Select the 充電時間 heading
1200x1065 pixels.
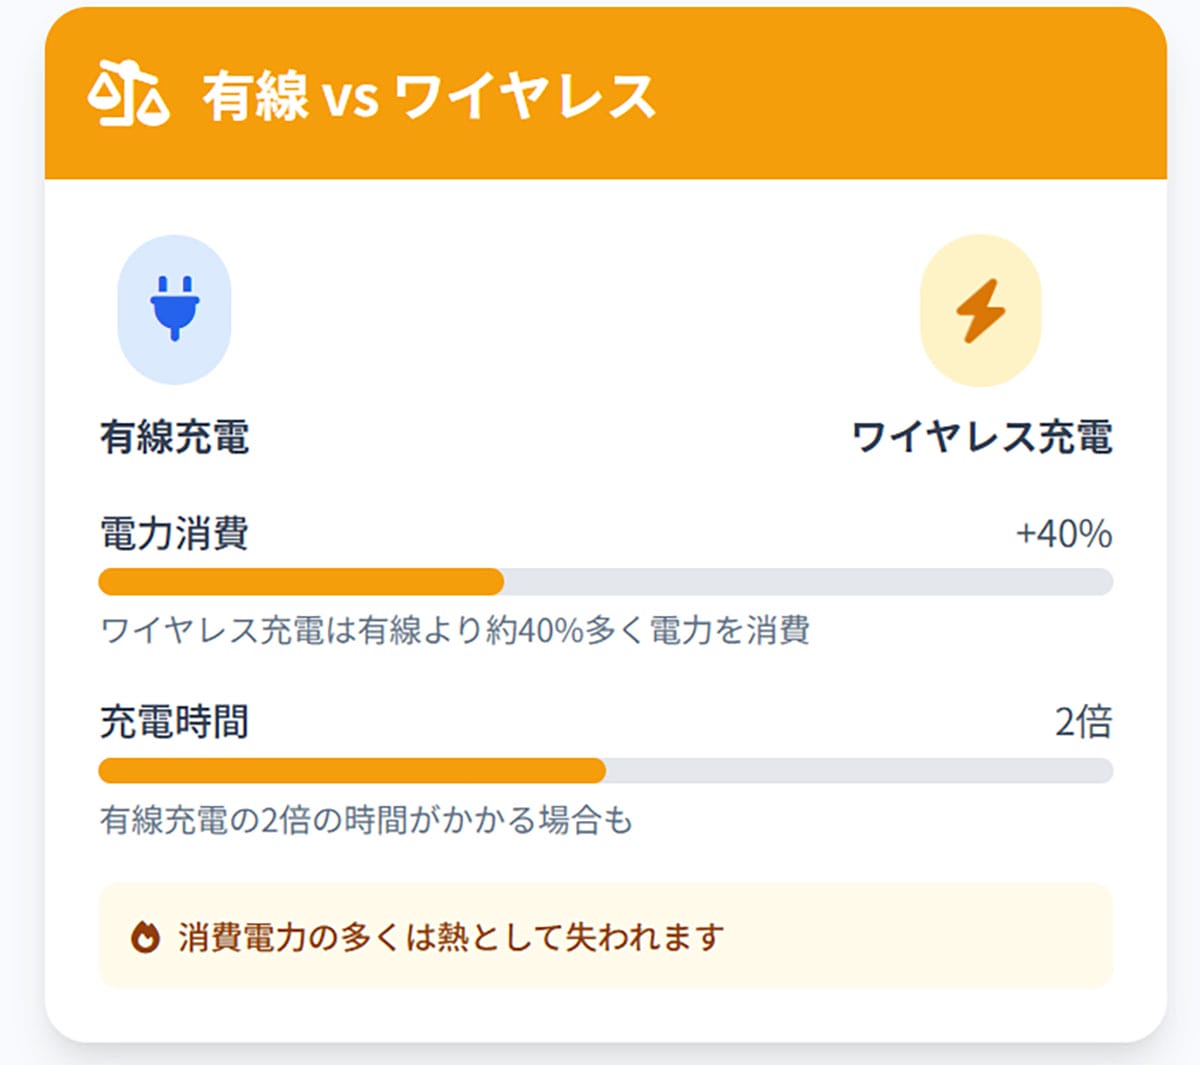(x=175, y=721)
